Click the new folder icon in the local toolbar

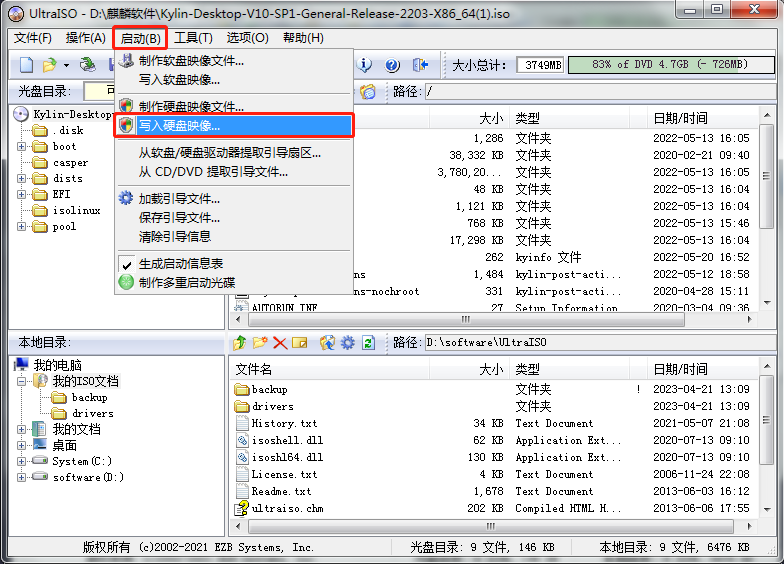pos(260,342)
